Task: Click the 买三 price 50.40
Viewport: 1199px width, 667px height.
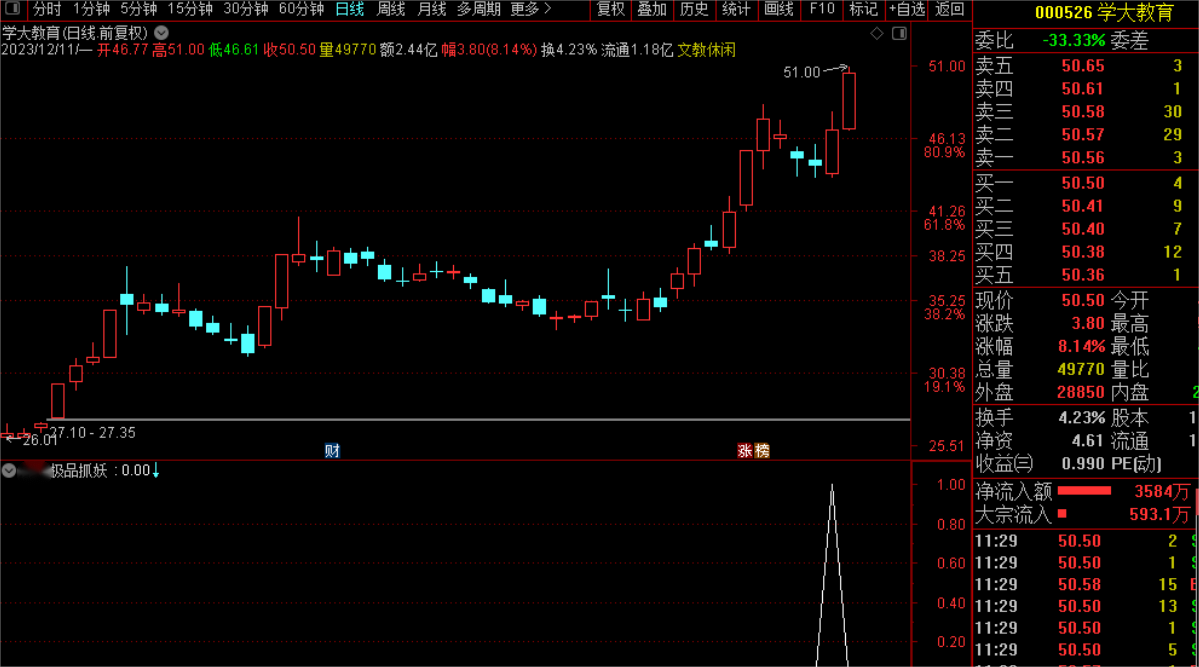Action: pos(1083,229)
